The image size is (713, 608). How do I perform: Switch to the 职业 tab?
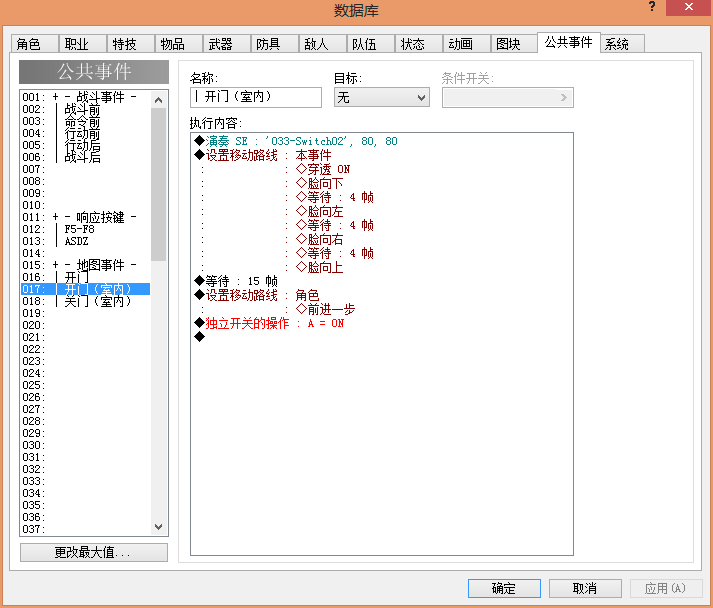(x=83, y=44)
